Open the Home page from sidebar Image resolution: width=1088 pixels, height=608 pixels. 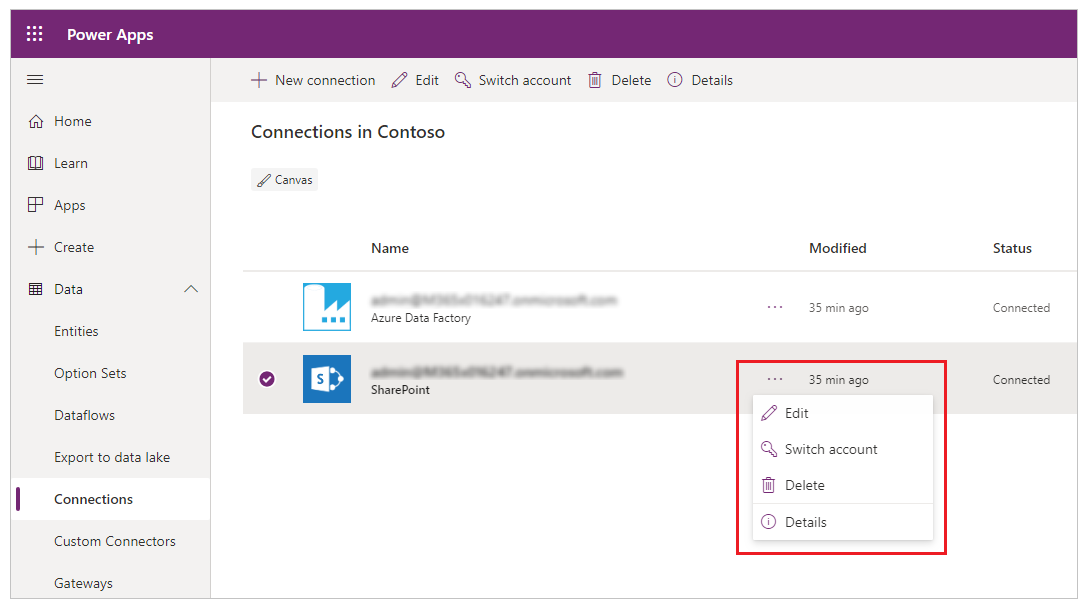(72, 121)
